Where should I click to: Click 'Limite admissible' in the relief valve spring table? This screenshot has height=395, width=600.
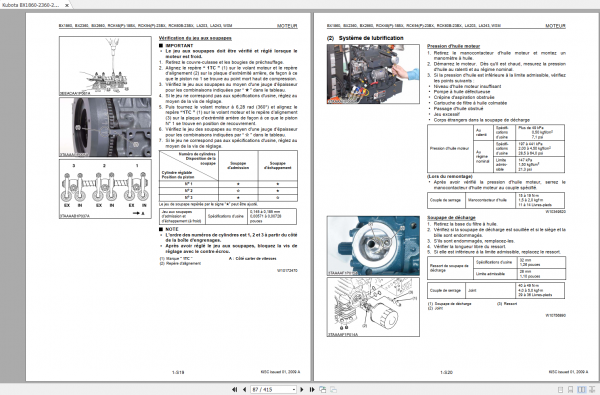click(490, 274)
